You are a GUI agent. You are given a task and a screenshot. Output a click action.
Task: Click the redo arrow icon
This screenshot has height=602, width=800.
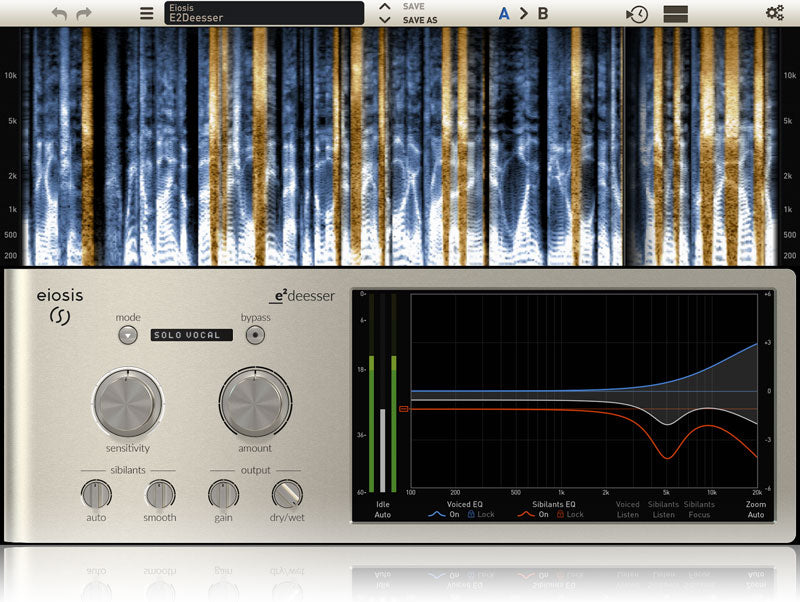click(x=84, y=14)
